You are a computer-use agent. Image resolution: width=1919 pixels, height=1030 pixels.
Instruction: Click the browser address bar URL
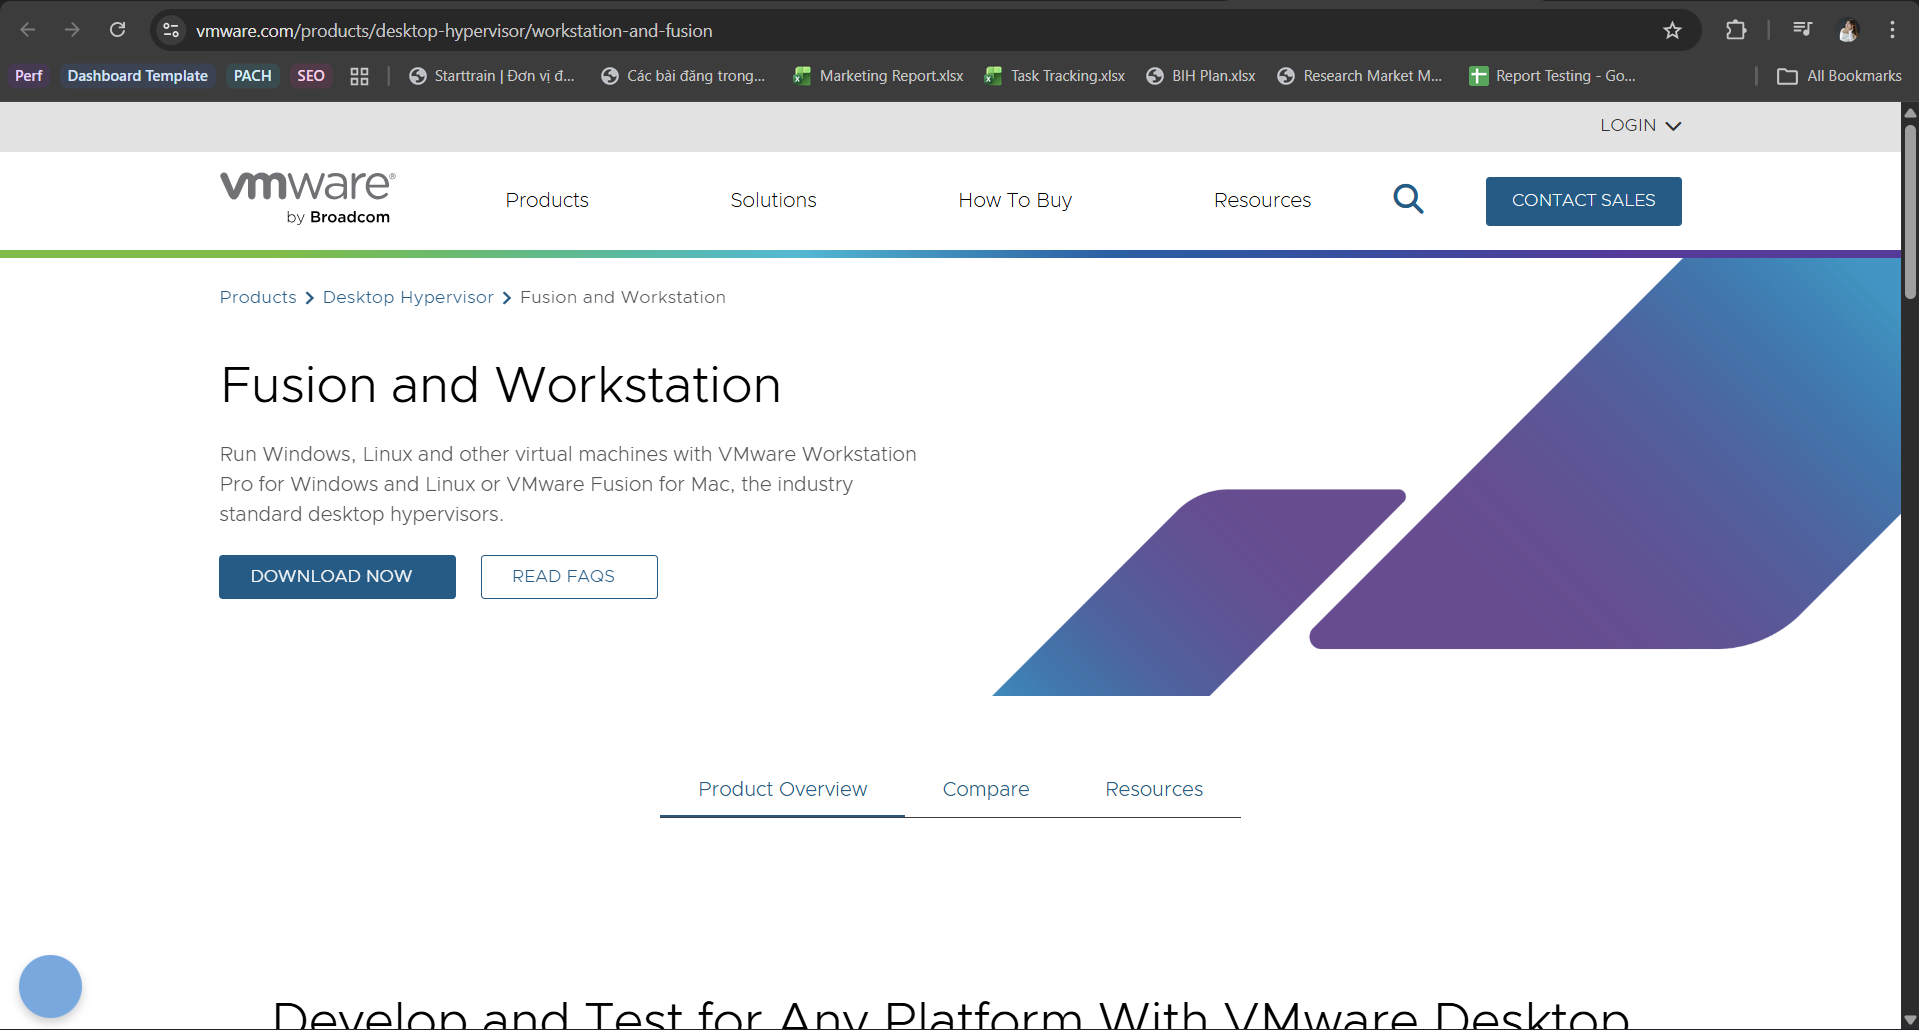click(454, 31)
